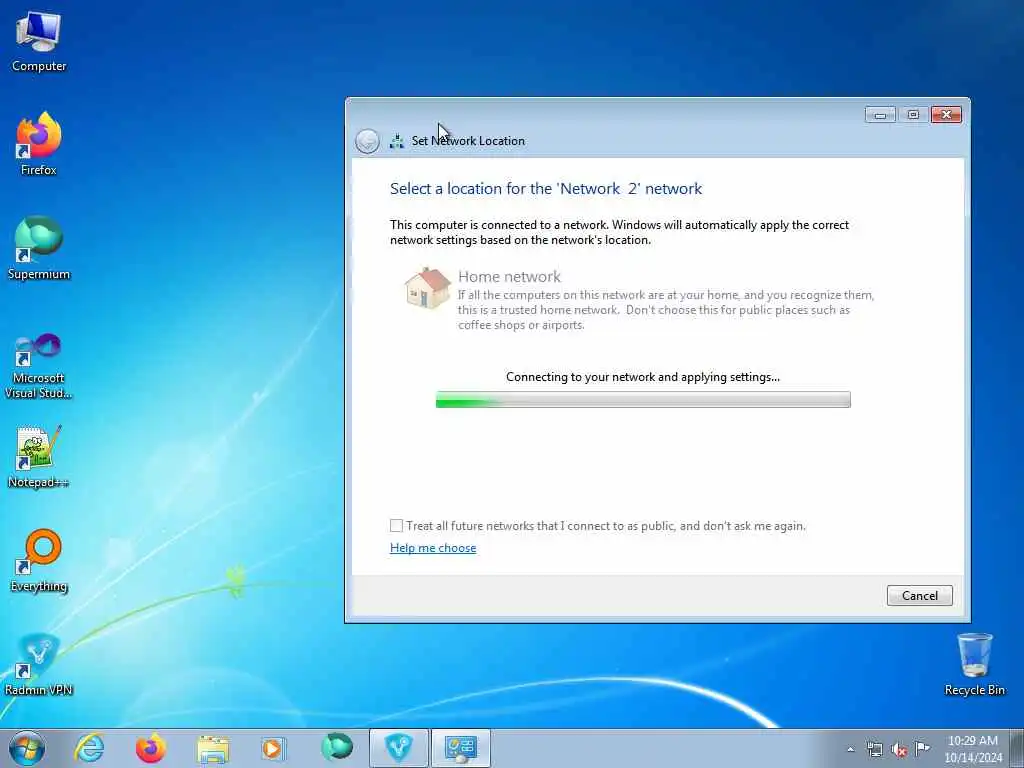1024x768 pixels.
Task: Click the Show desktop strip
Action: tap(1017, 748)
